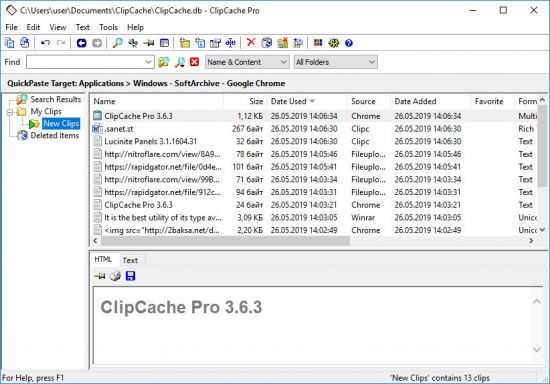
Task: Select the 'https://rapidgator.net/file/912c...' clip
Action: pyautogui.click(x=314, y=192)
